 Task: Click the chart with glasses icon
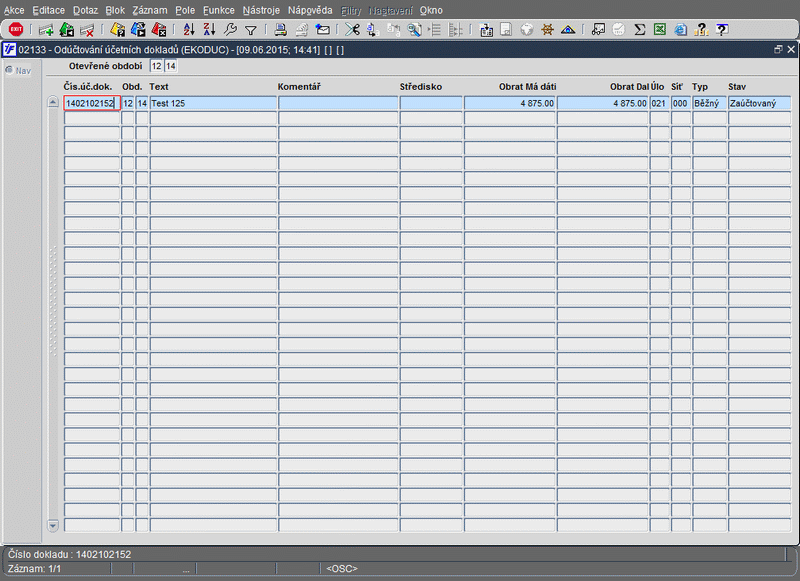click(598, 30)
